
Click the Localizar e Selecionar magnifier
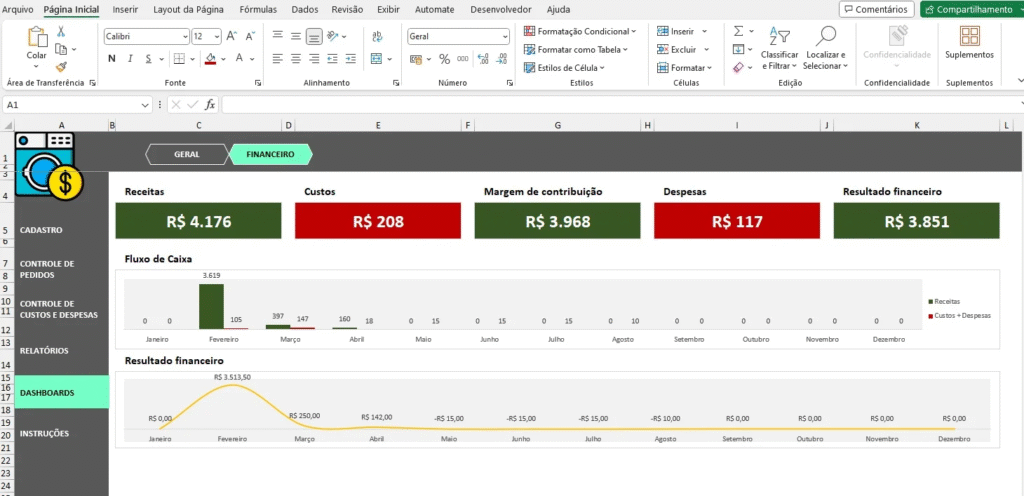pyautogui.click(x=826, y=37)
